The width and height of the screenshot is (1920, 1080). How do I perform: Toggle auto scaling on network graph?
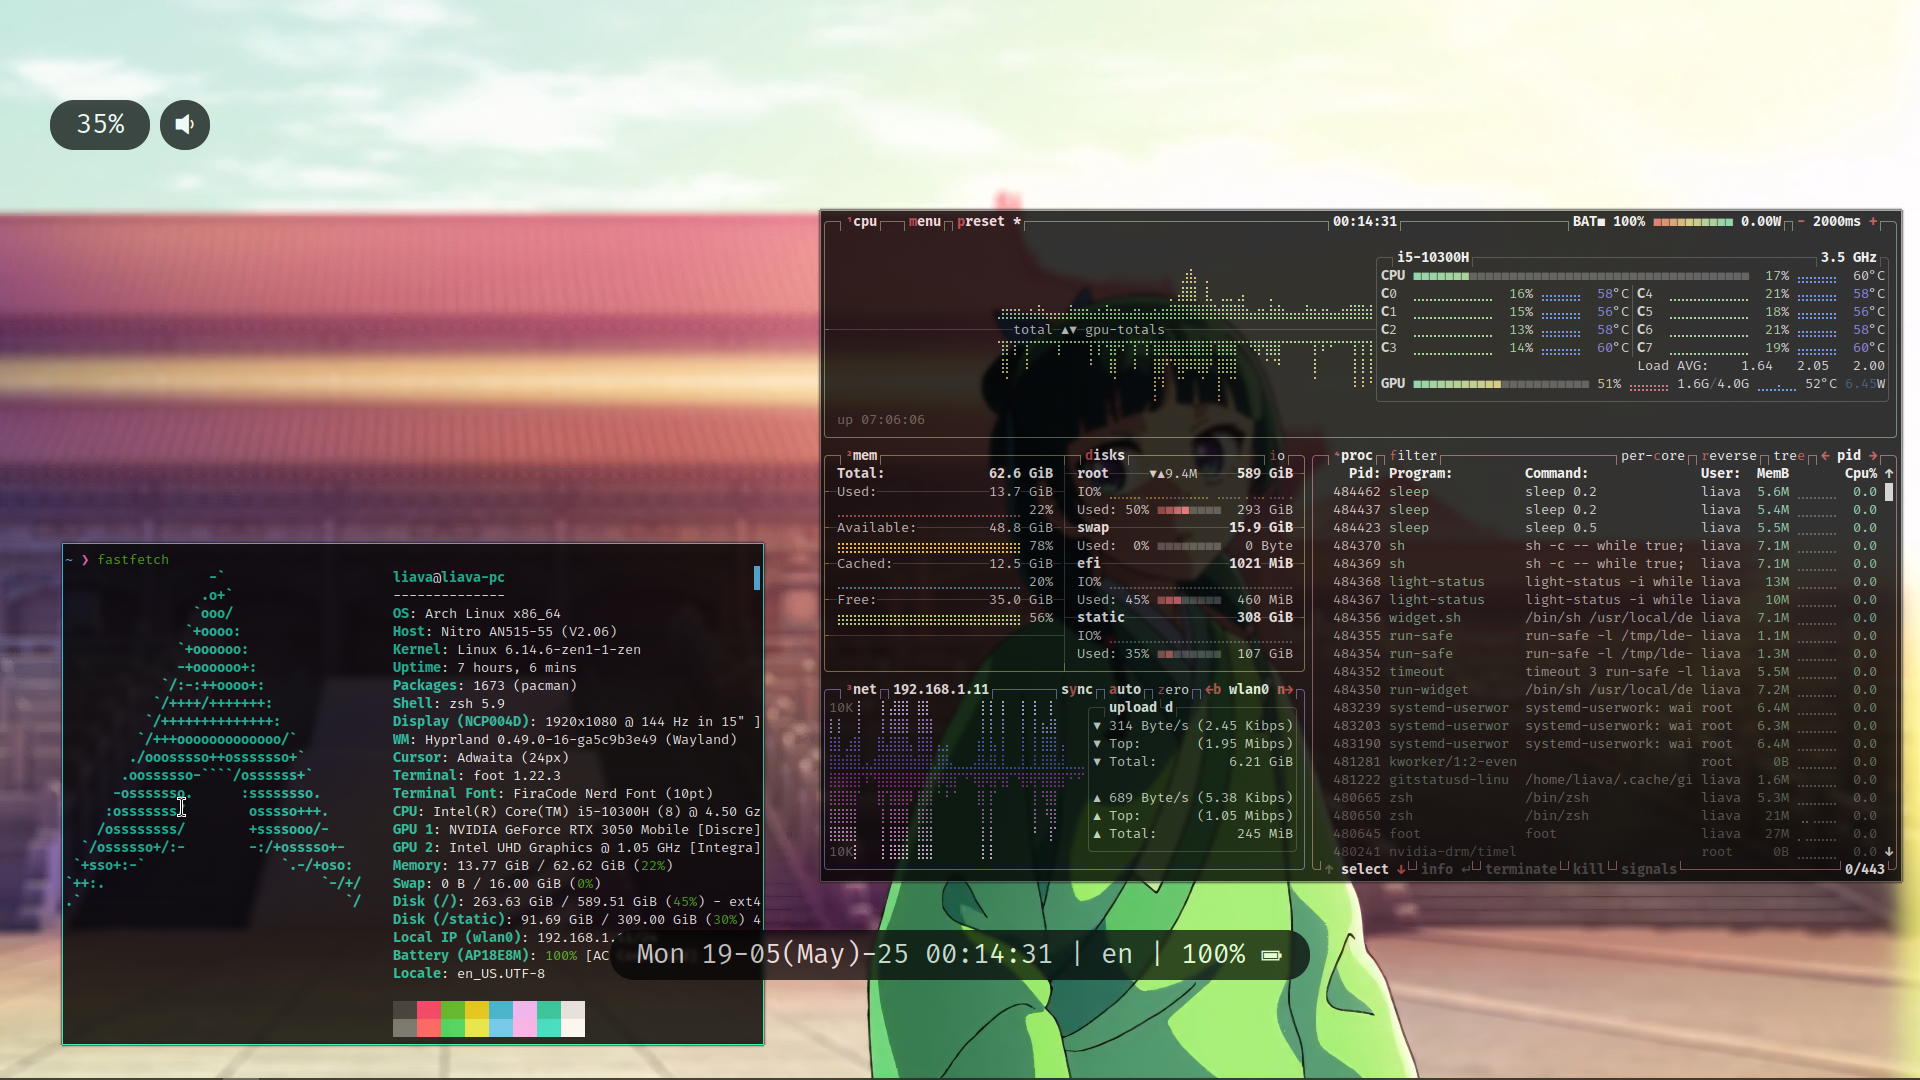pyautogui.click(x=1125, y=689)
